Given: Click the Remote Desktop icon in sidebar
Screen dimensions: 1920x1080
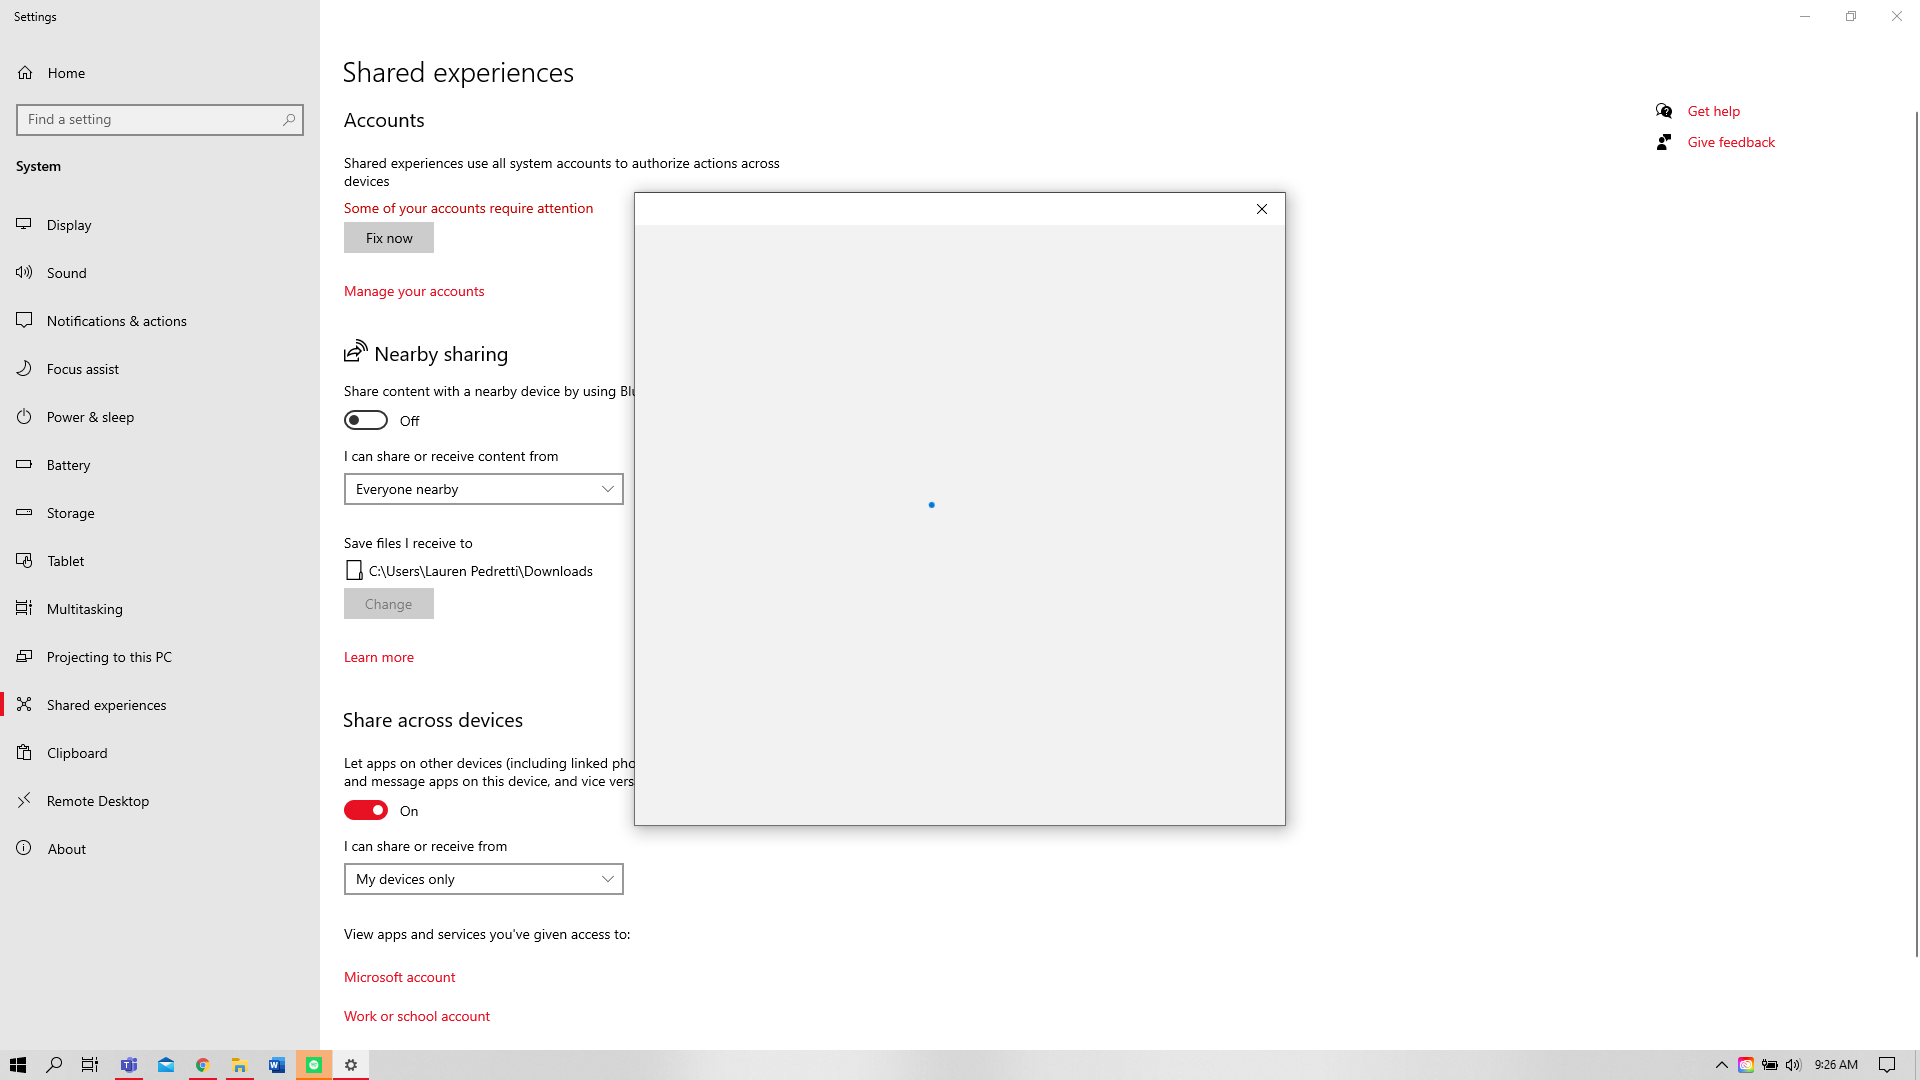Looking at the screenshot, I should click(x=24, y=800).
